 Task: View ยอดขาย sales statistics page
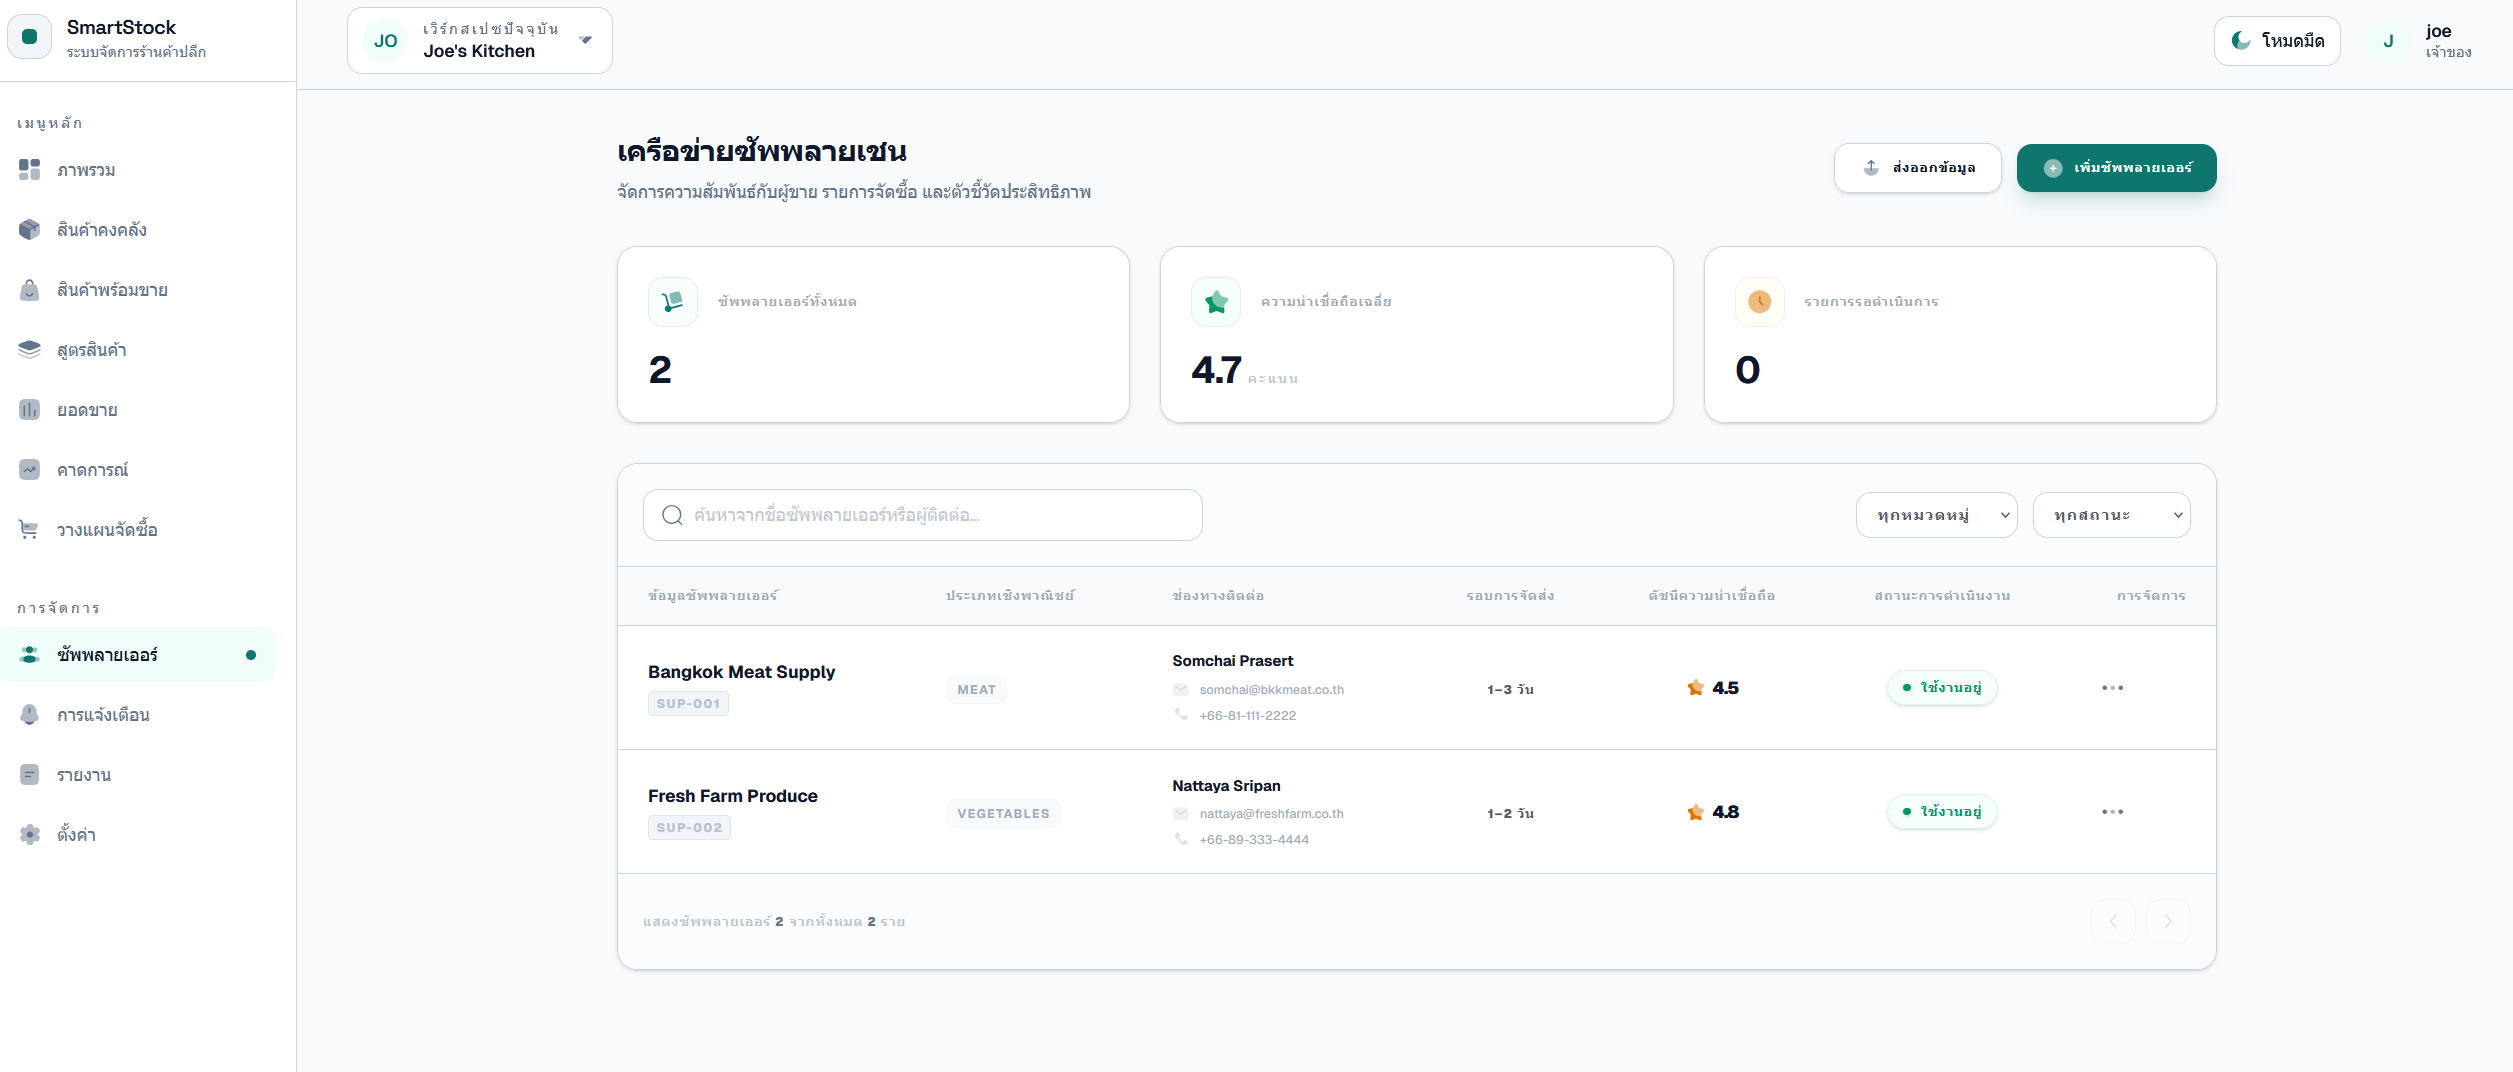pyautogui.click(x=87, y=409)
